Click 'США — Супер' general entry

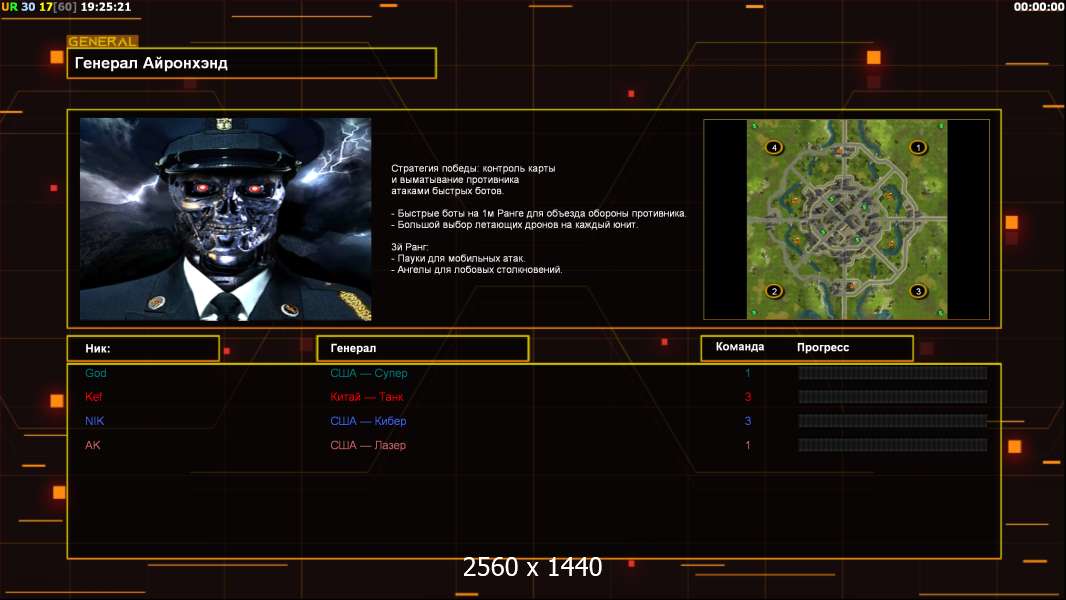tap(368, 373)
